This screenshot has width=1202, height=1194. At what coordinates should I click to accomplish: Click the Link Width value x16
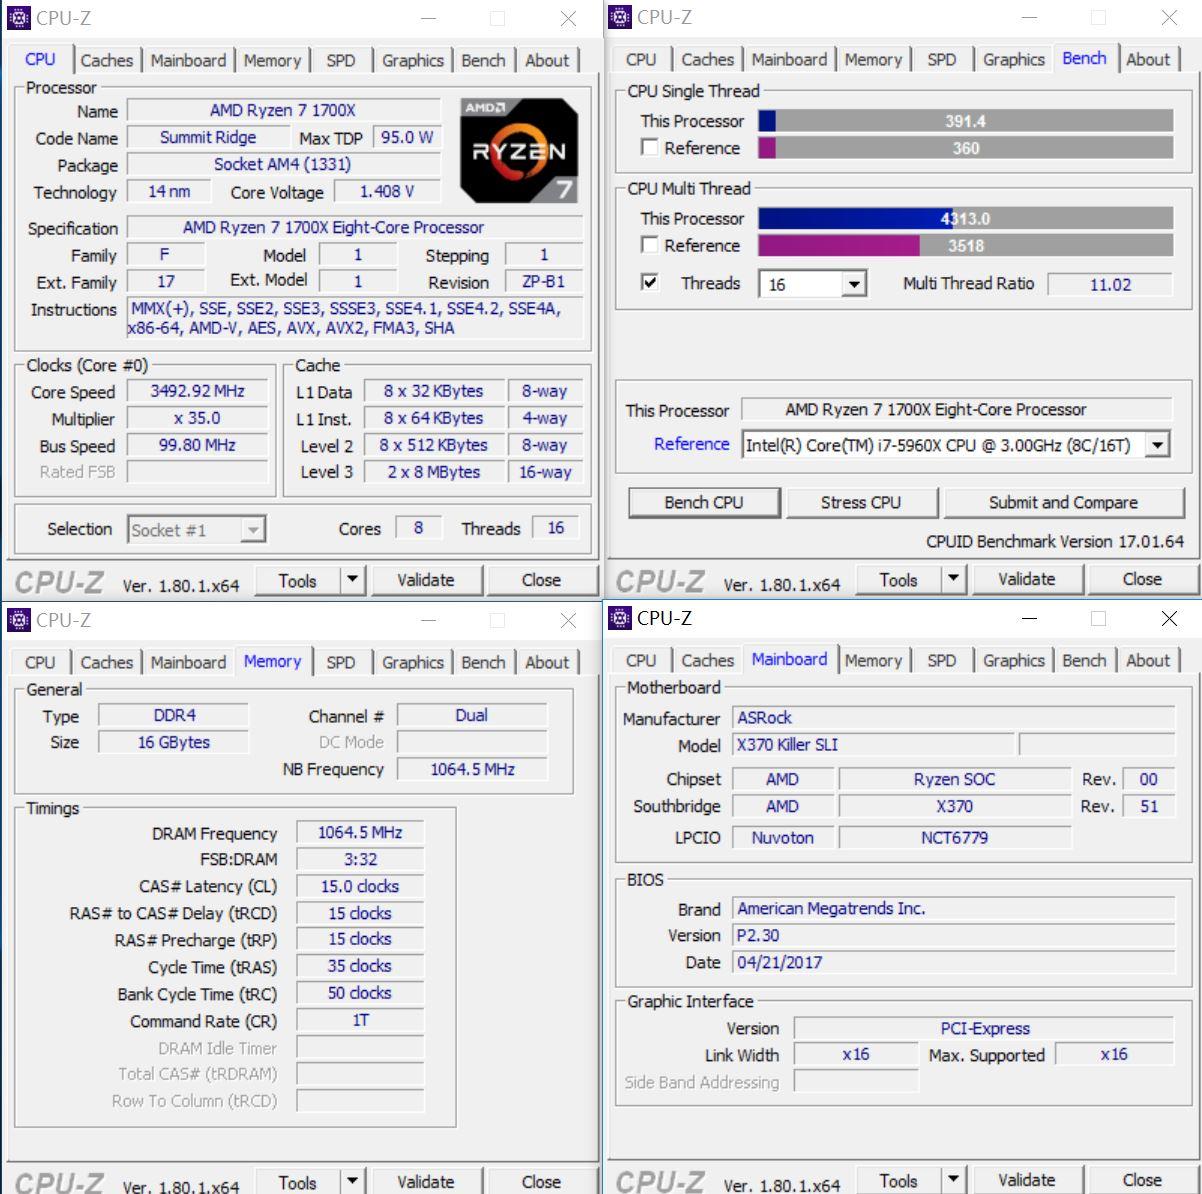click(x=856, y=1054)
